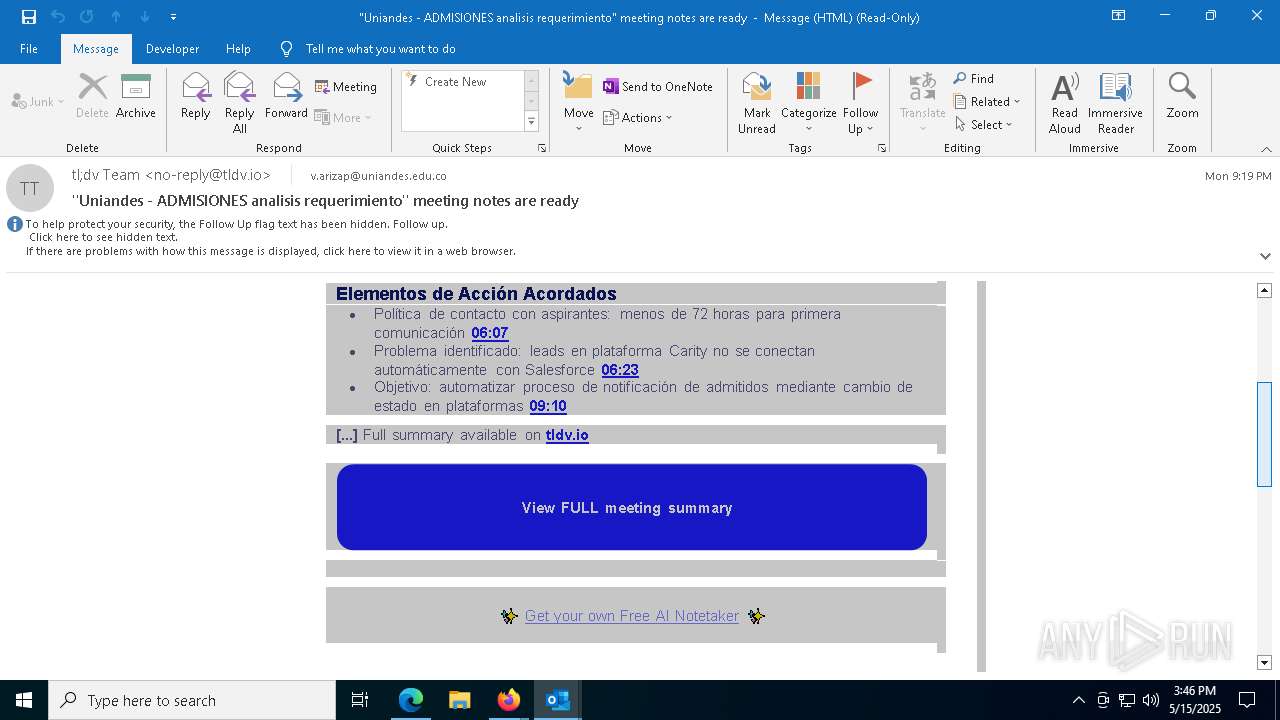Expand the Quick Steps gallery
Viewport: 1280px width, 720px height.
coord(531,122)
